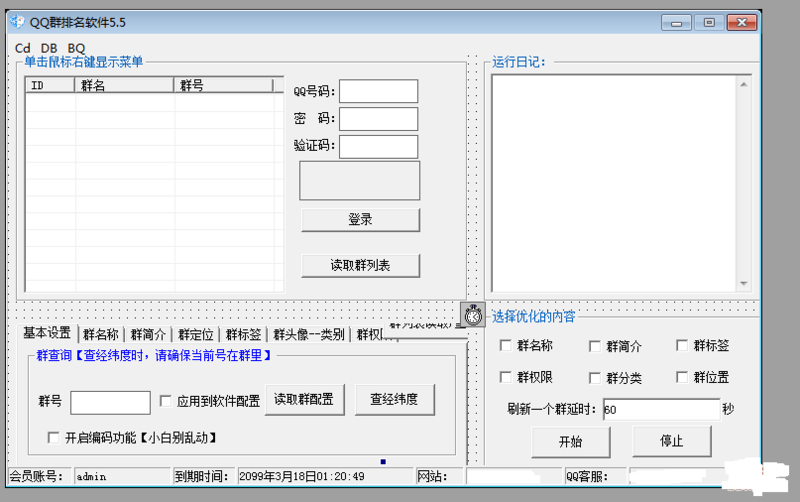Click the timer stopwatch icon
The width and height of the screenshot is (800, 502).
473,314
